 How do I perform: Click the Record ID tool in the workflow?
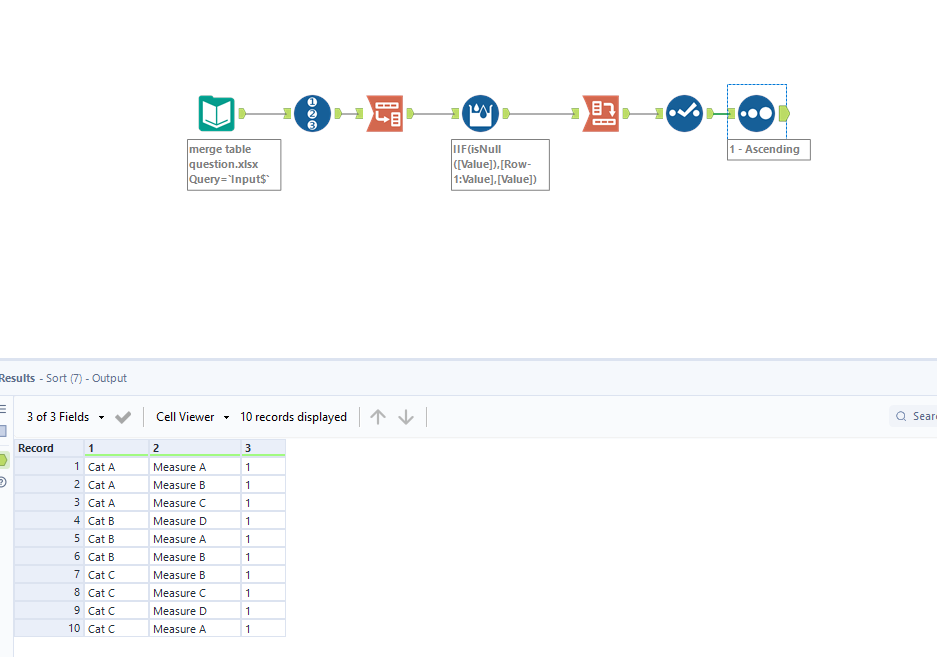(x=312, y=113)
